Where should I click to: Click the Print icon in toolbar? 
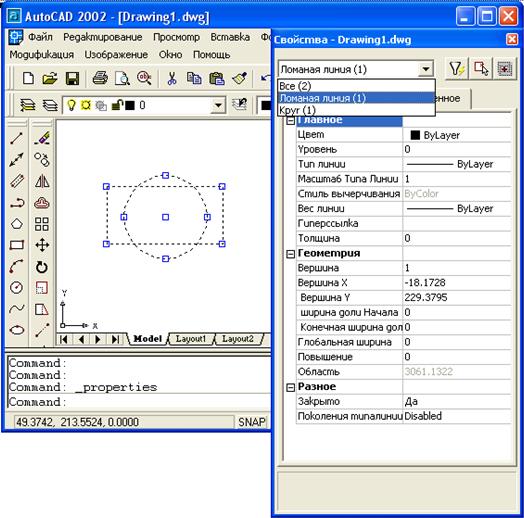pyautogui.click(x=100, y=78)
